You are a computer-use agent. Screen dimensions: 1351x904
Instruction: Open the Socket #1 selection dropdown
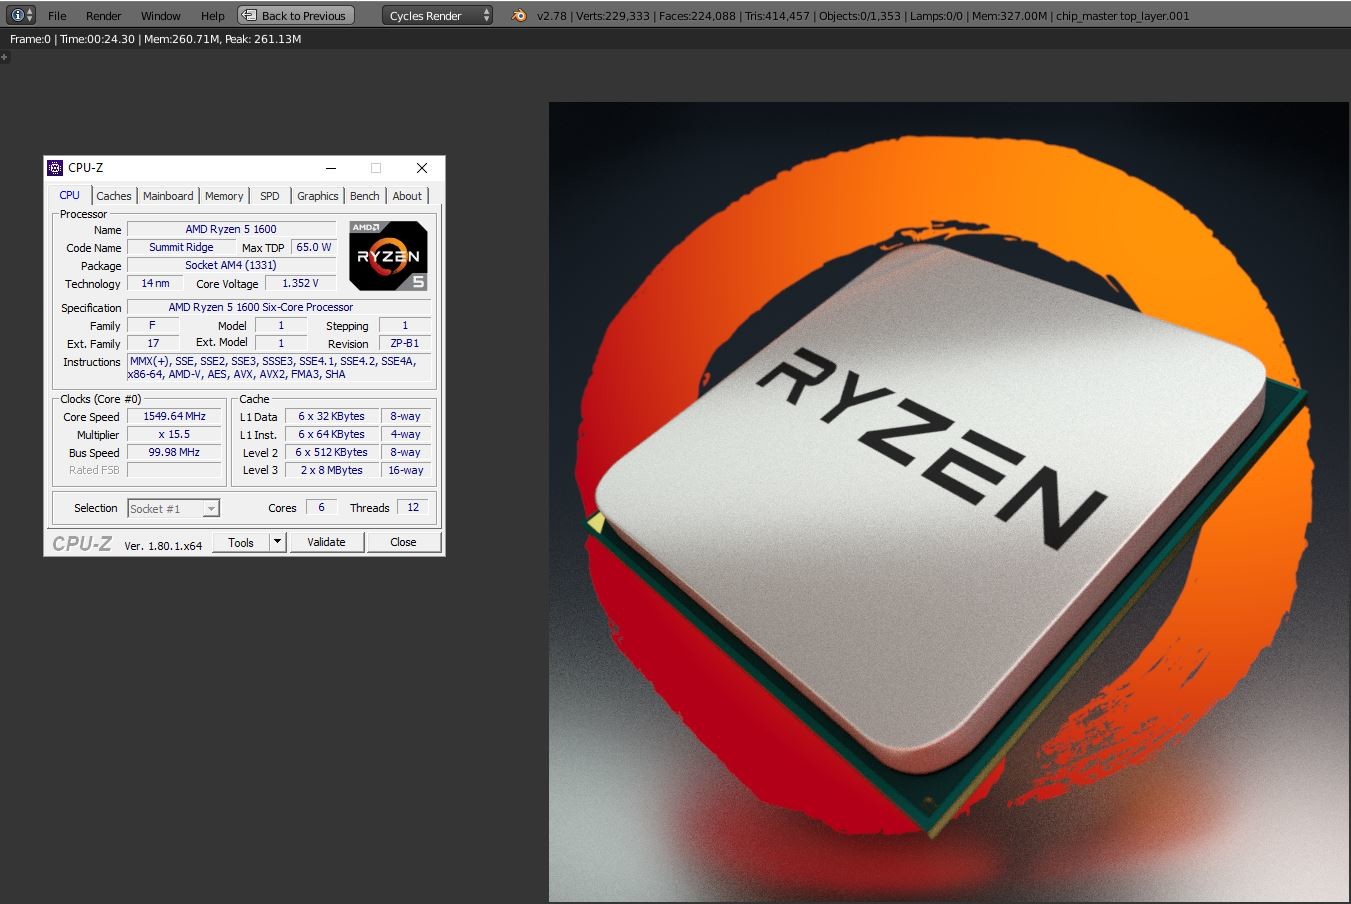173,509
